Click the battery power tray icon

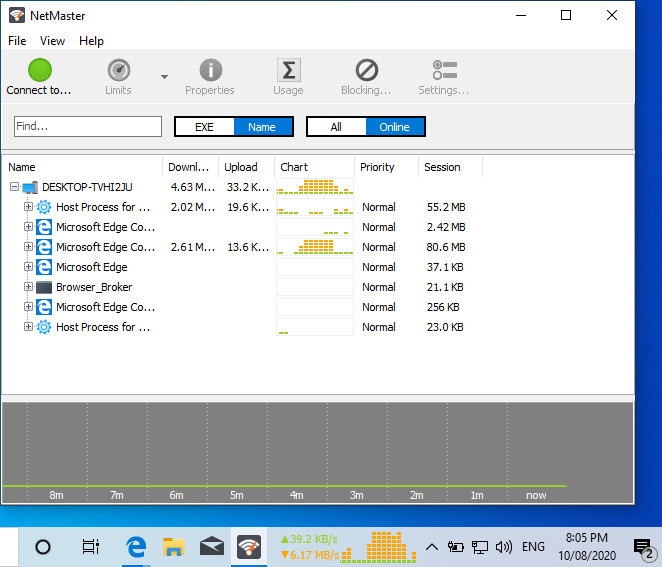pos(456,547)
